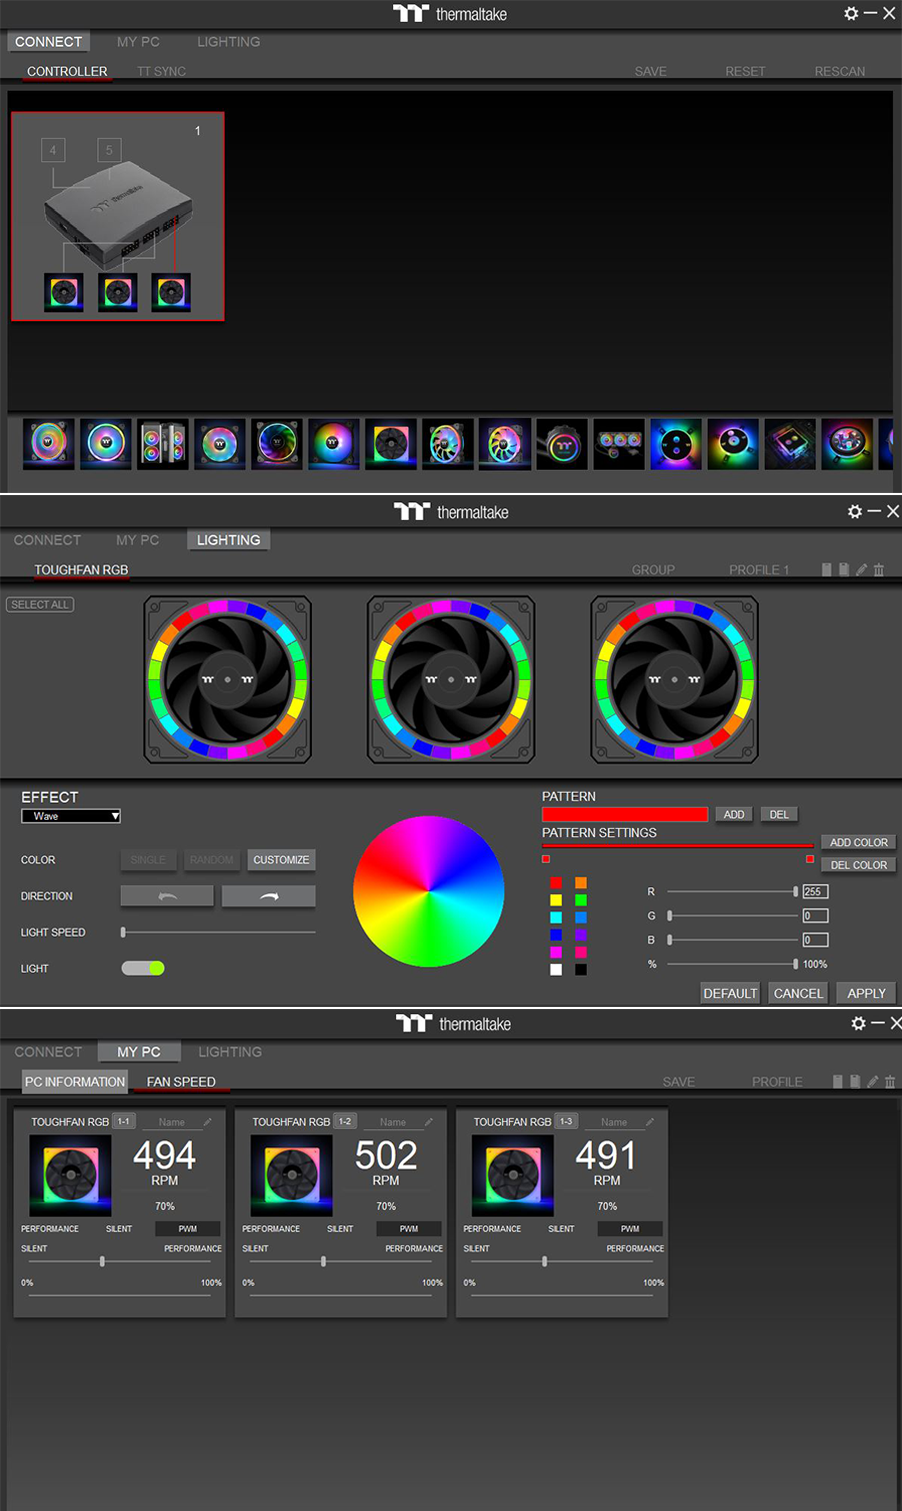Select the right TOUGHFAN in Lighting window
This screenshot has width=902, height=1511.
tap(675, 680)
